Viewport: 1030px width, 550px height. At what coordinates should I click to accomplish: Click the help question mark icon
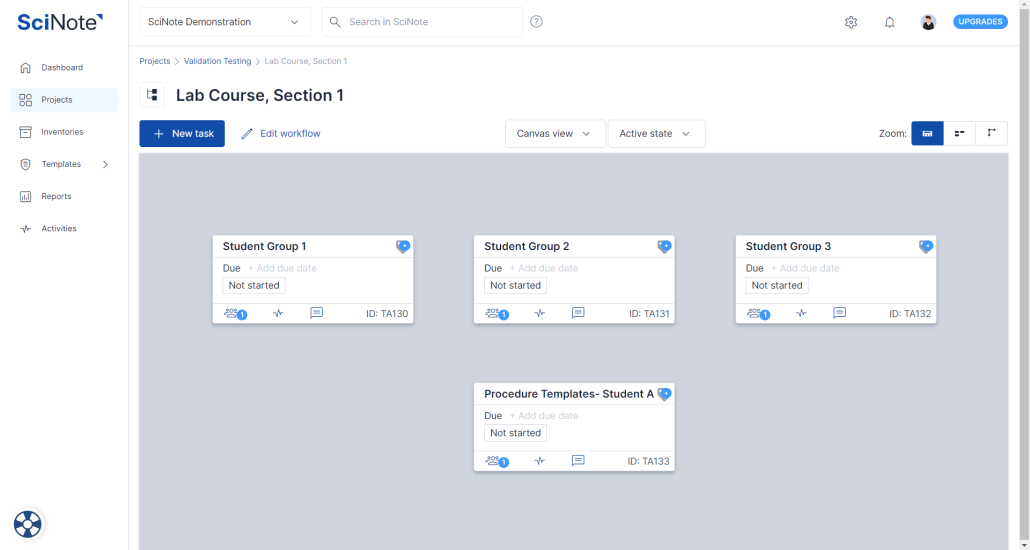(536, 22)
